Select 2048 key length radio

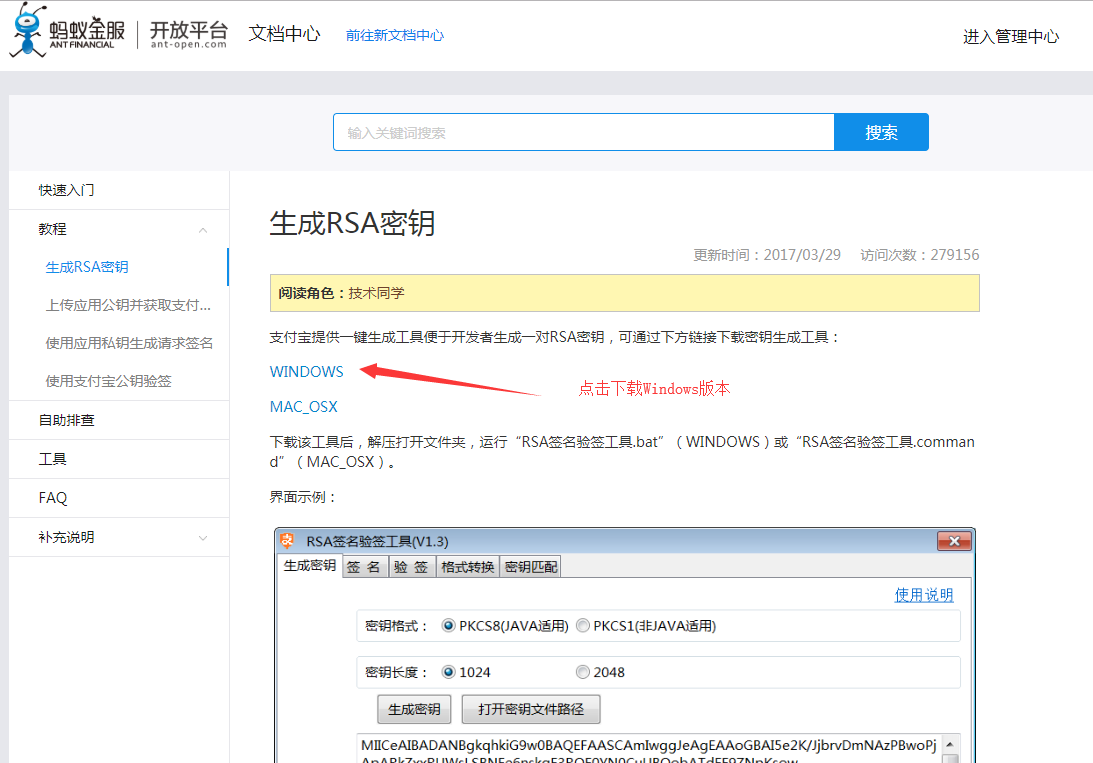(583, 672)
